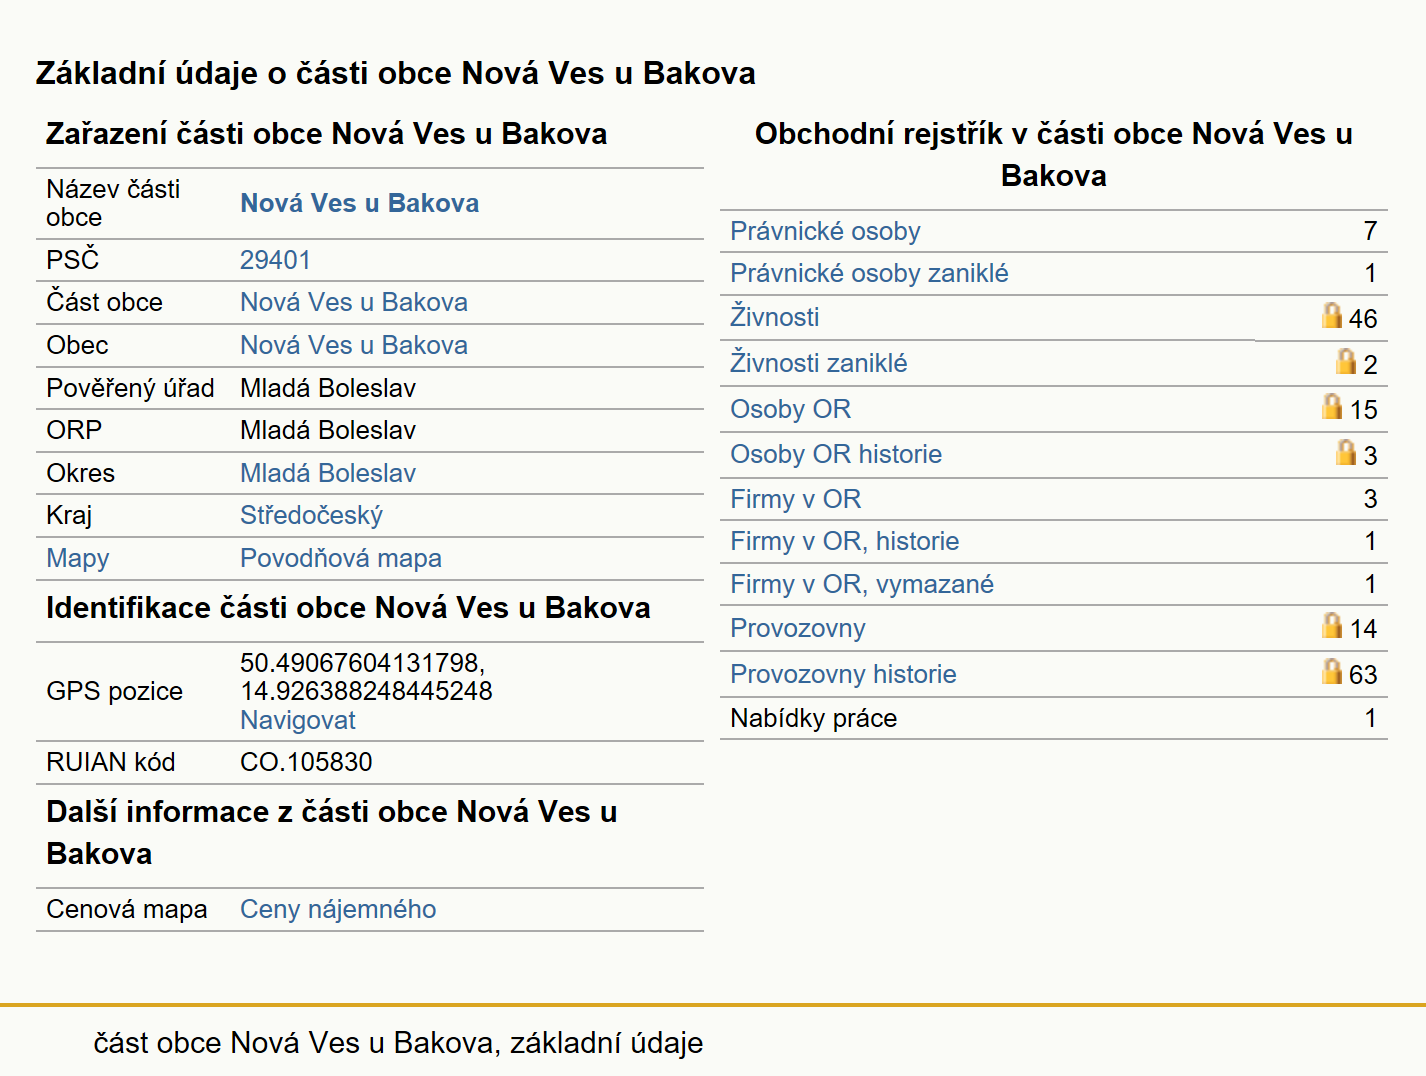Click the postal code 29401 link
Screen dimensions: 1426x1076
tap(275, 260)
